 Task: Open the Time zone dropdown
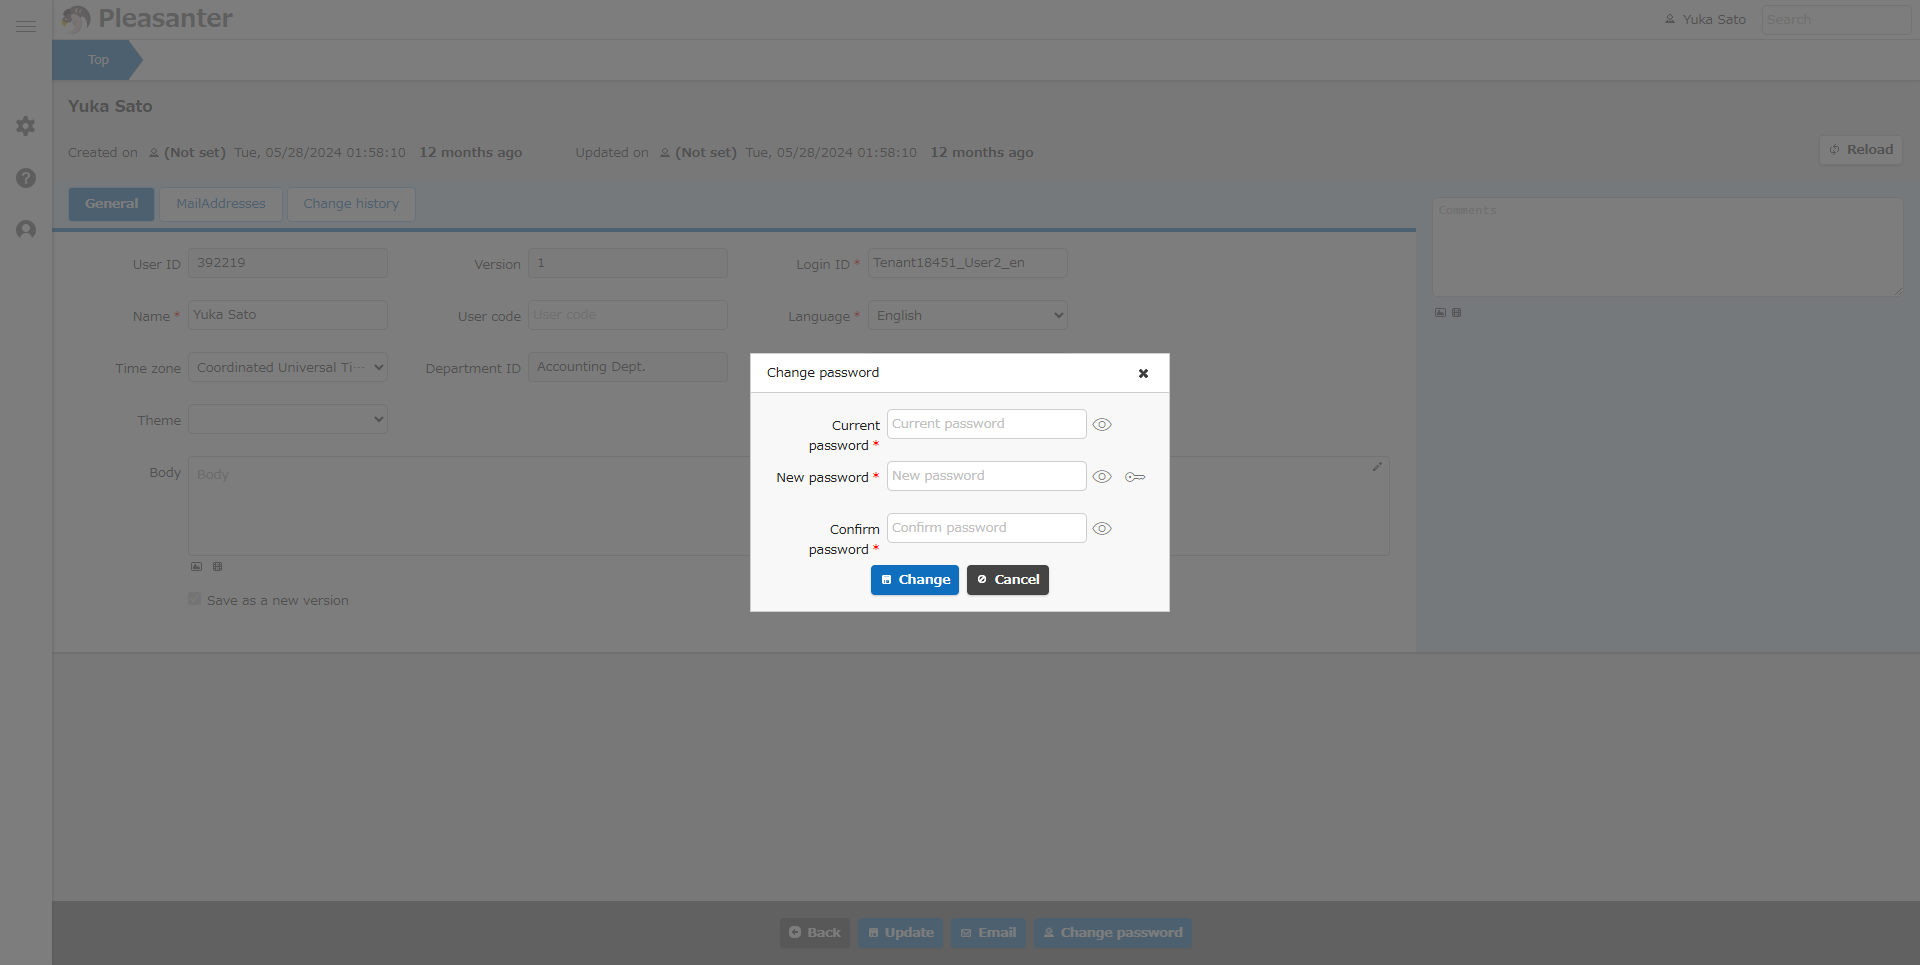[288, 367]
